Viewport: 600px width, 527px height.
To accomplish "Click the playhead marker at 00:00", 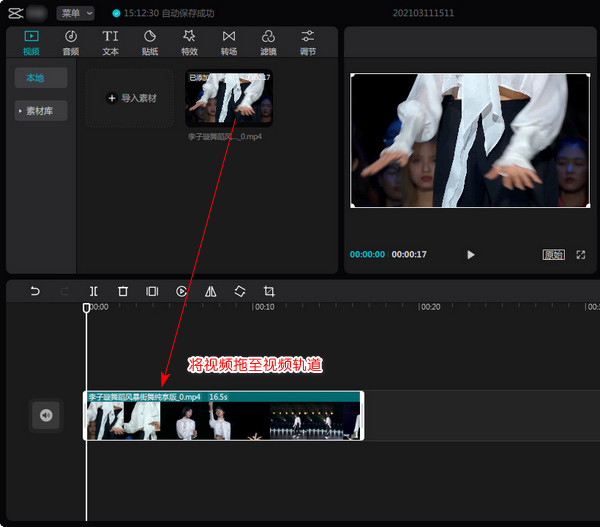I will click(86, 307).
